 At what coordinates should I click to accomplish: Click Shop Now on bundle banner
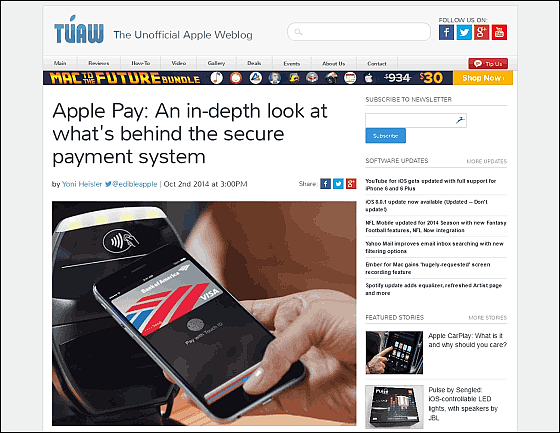point(483,78)
